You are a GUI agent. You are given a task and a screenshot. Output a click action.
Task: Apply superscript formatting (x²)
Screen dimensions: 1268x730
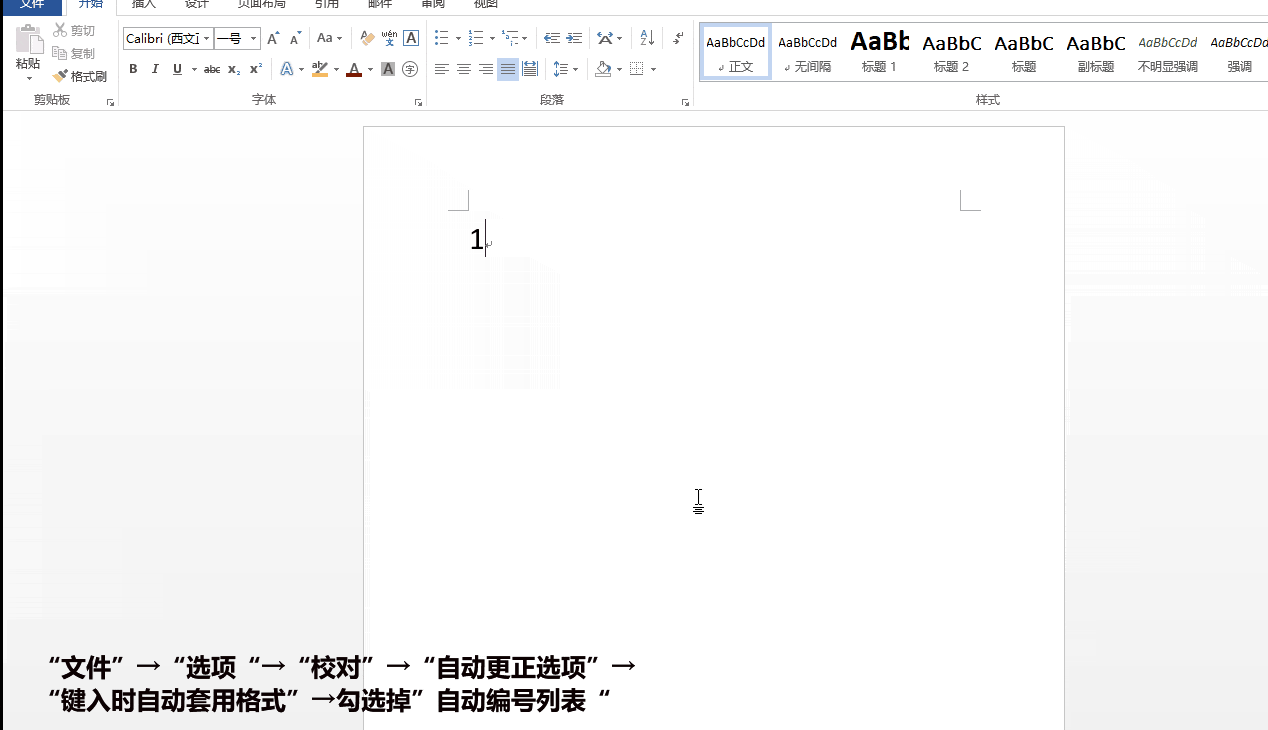click(256, 69)
